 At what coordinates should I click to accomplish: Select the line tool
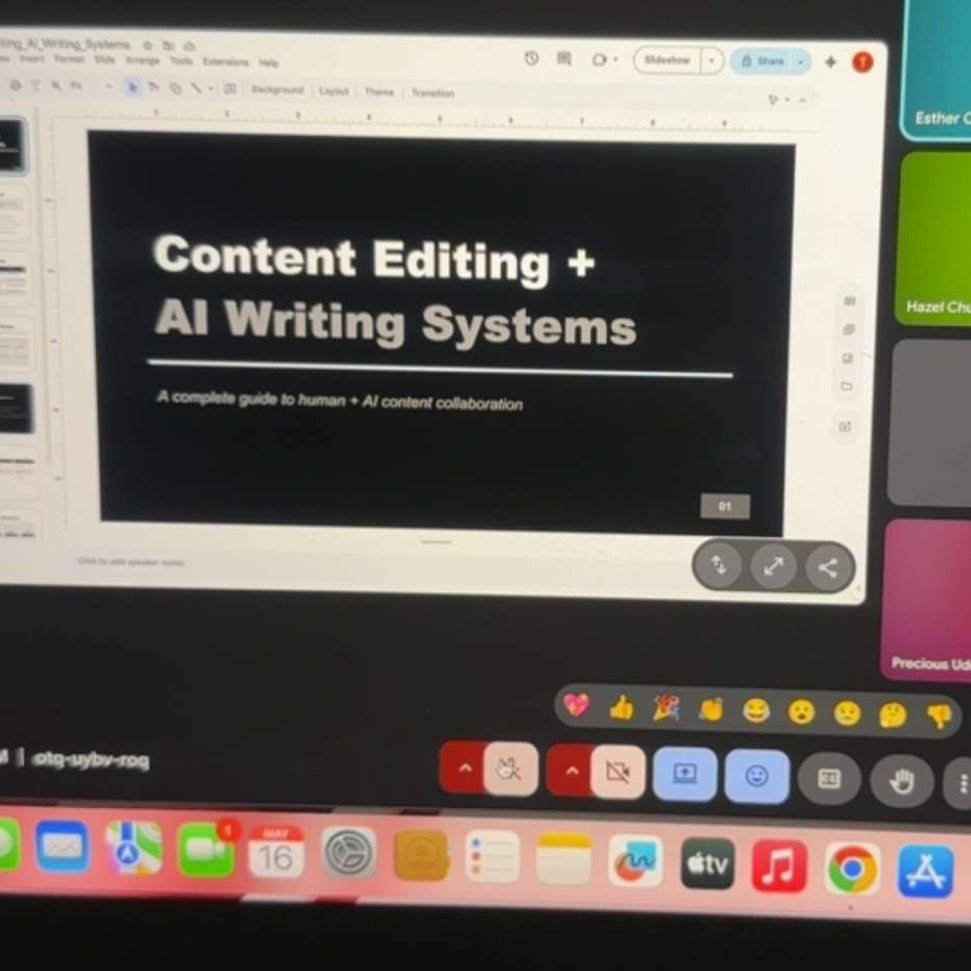tap(196, 89)
